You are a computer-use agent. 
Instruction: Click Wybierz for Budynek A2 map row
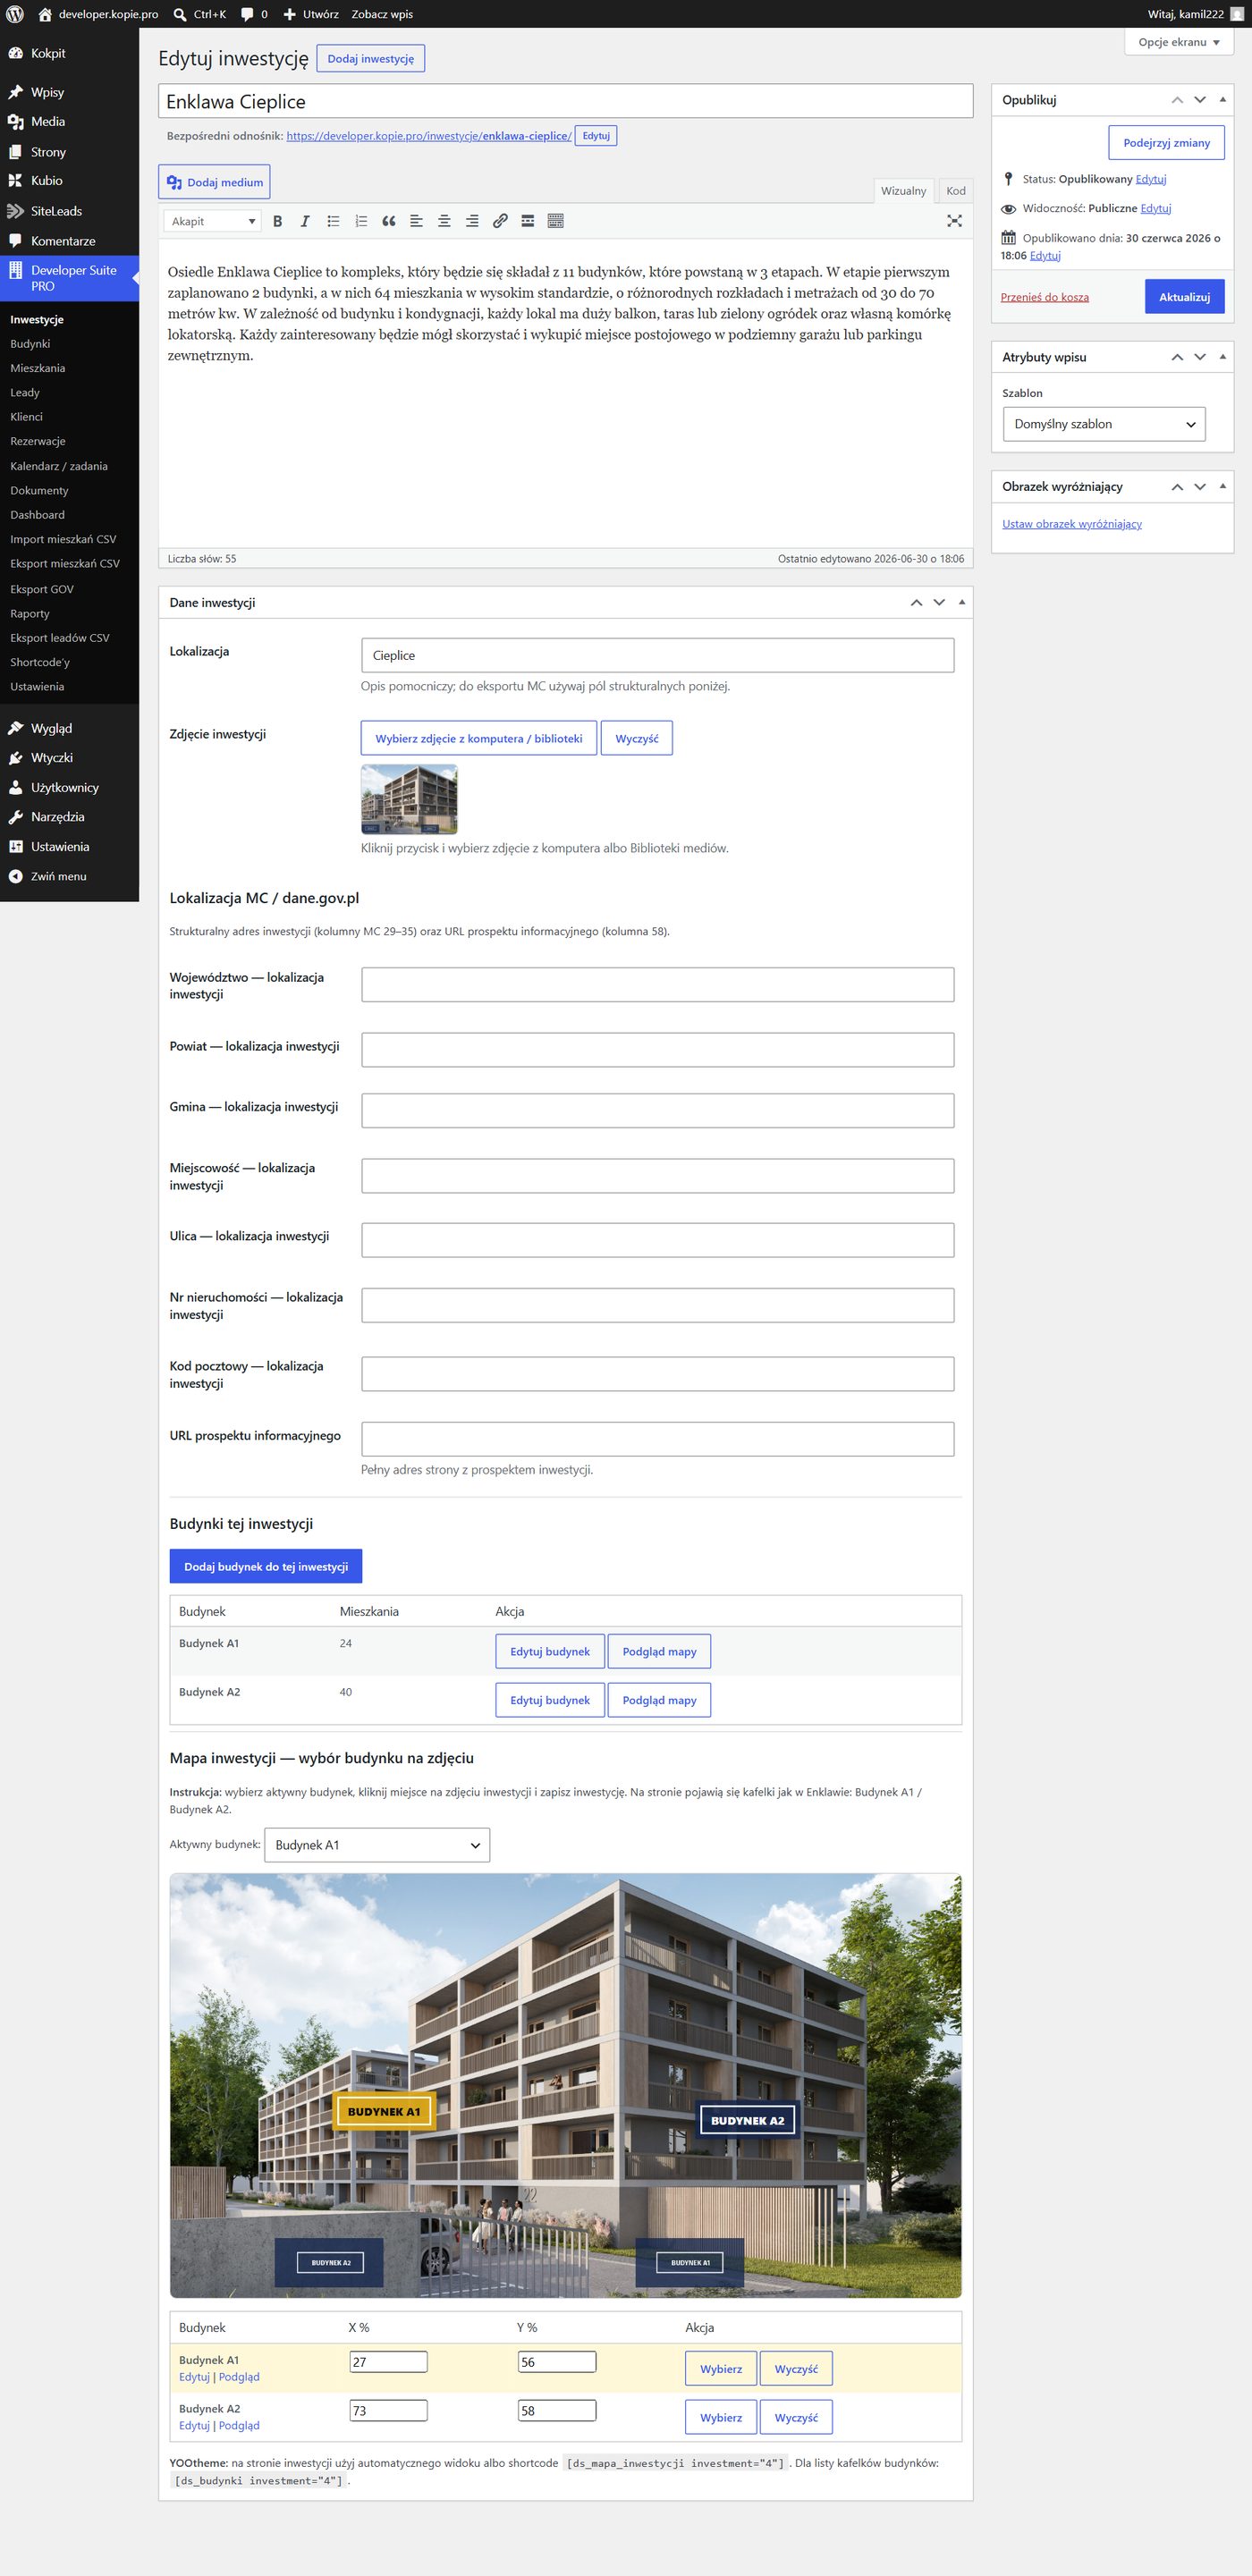pyautogui.click(x=721, y=2418)
